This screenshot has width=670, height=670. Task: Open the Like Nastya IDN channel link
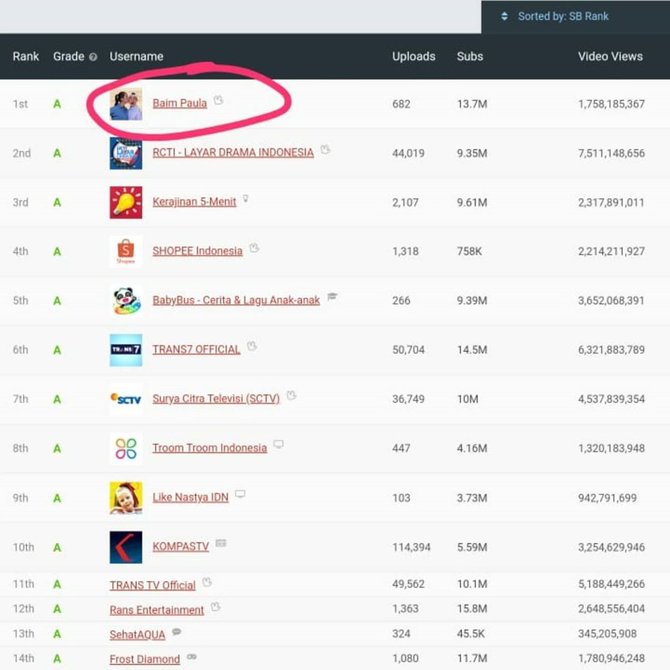(x=190, y=497)
